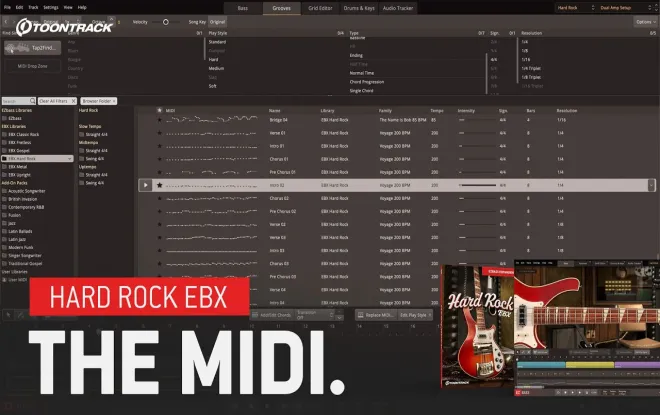Open the EBX Upright folder
The height and width of the screenshot is (415, 660).
(x=17, y=175)
